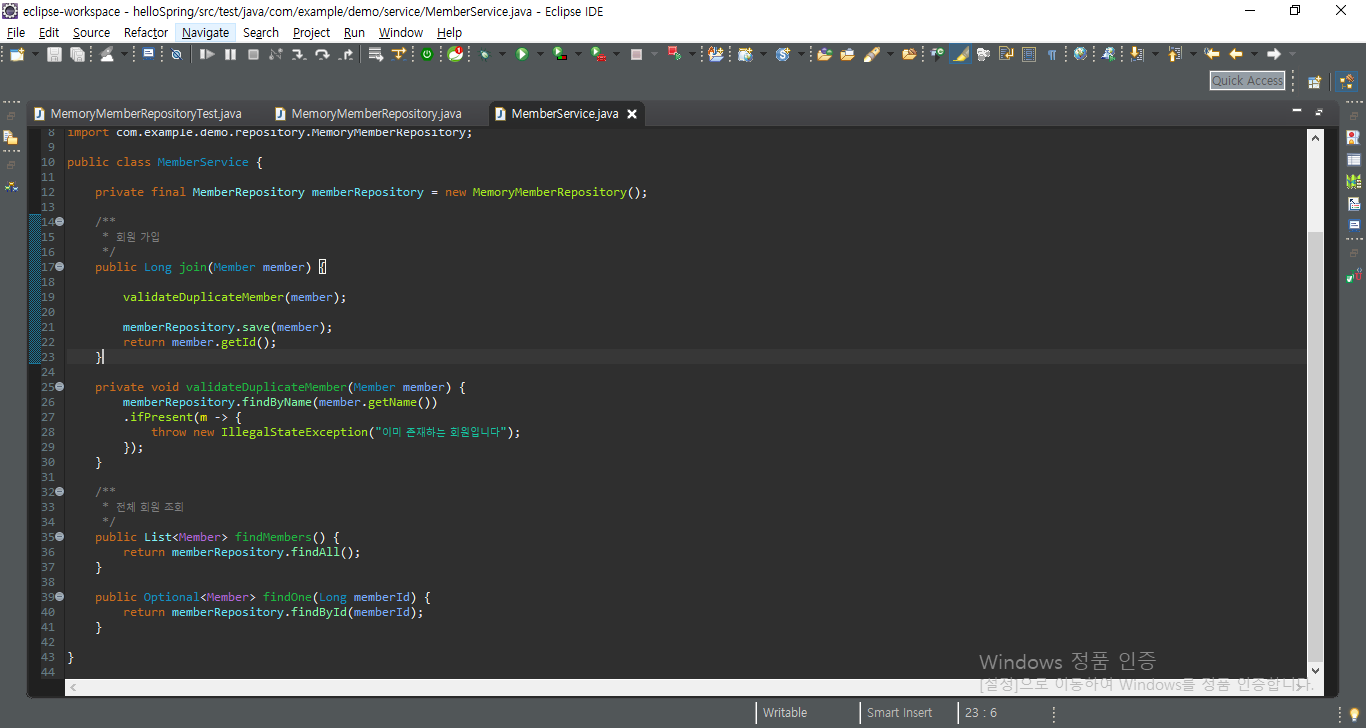Open dropdown next to Coverage icon
1366x728 pixels.
578,54
